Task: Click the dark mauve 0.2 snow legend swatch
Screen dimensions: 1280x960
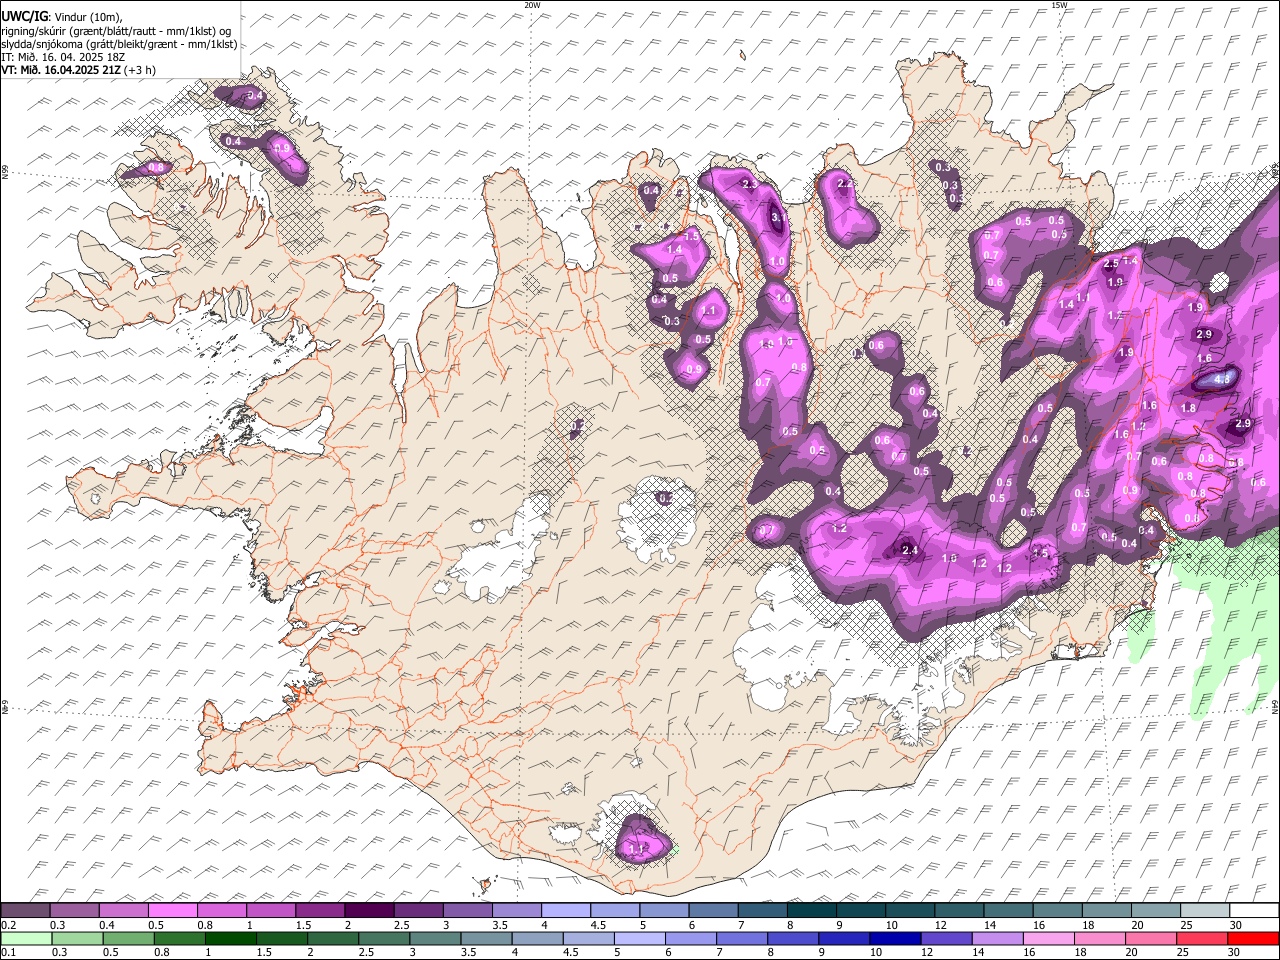Action: [25, 910]
